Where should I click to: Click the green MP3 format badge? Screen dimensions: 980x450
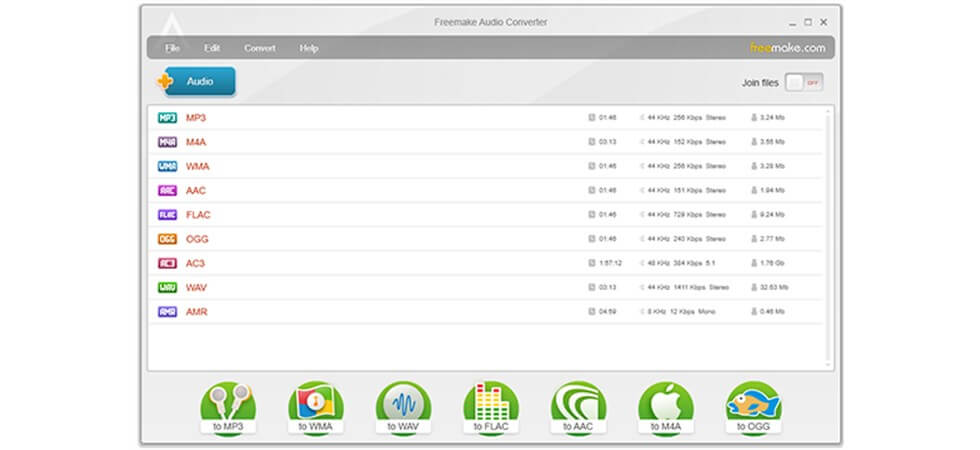(x=168, y=118)
